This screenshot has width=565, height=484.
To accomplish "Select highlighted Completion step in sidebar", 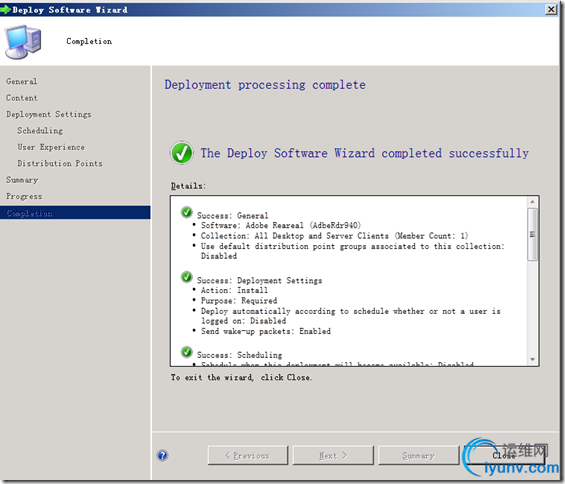I will pyautogui.click(x=75, y=213).
